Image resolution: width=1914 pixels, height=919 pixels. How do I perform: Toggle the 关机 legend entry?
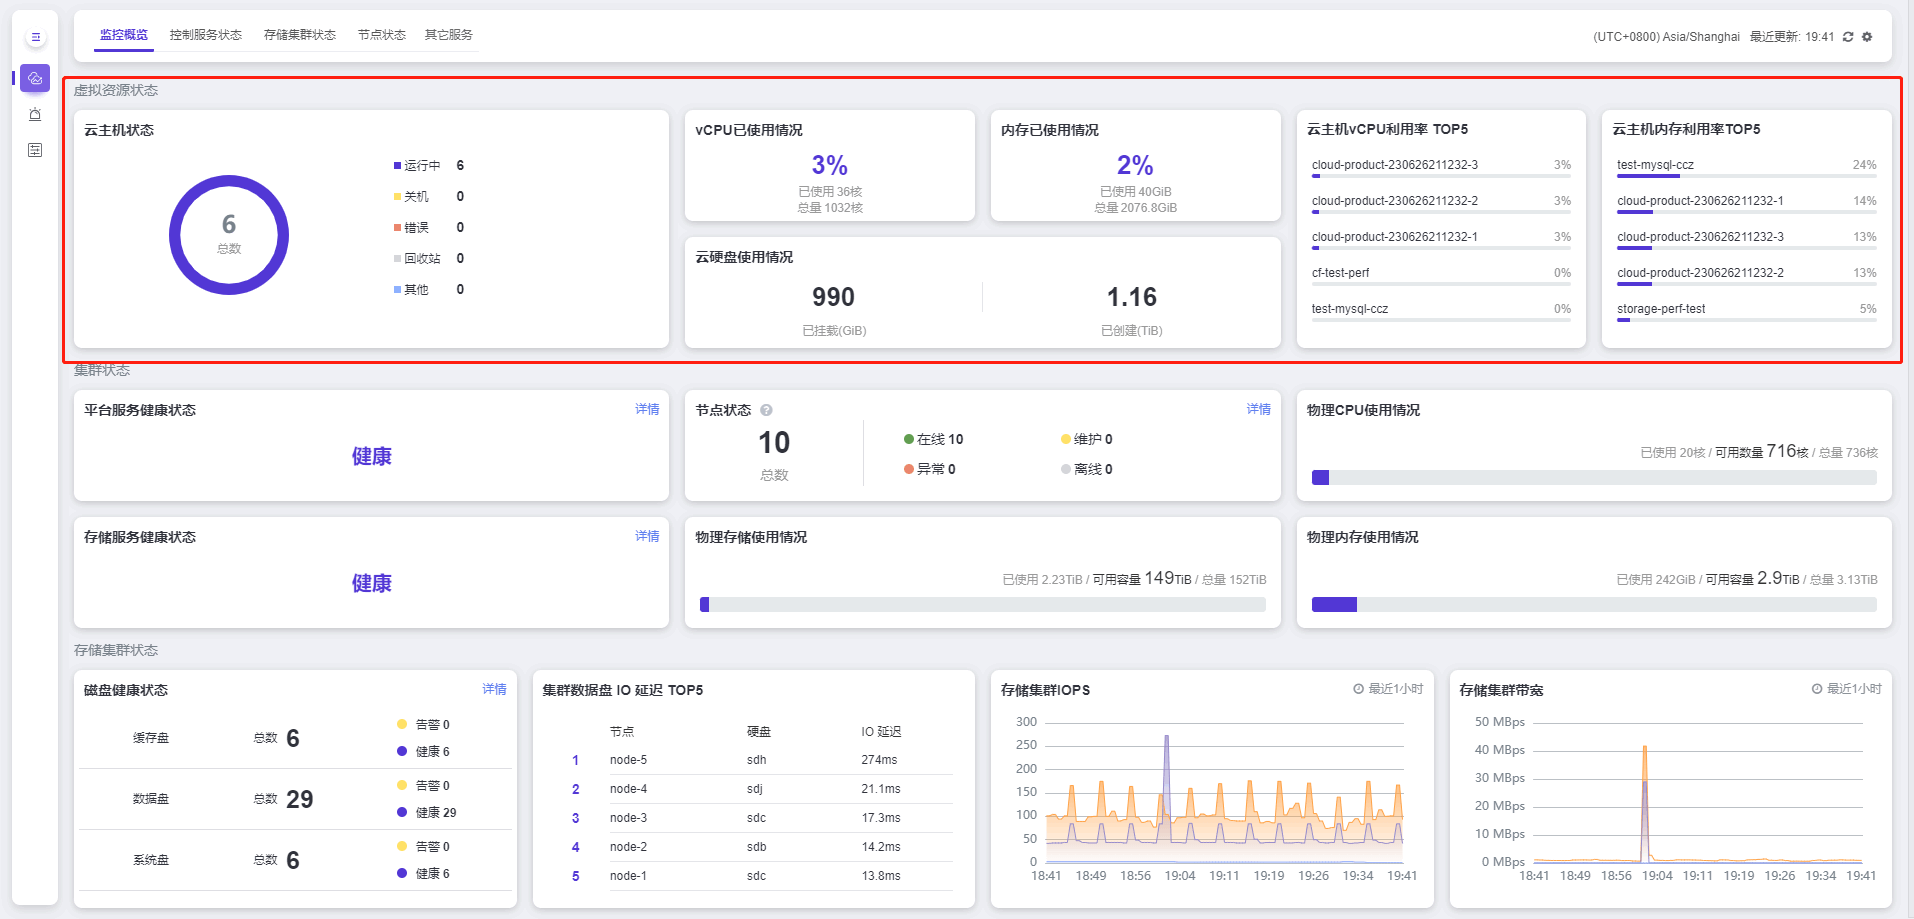(x=415, y=197)
